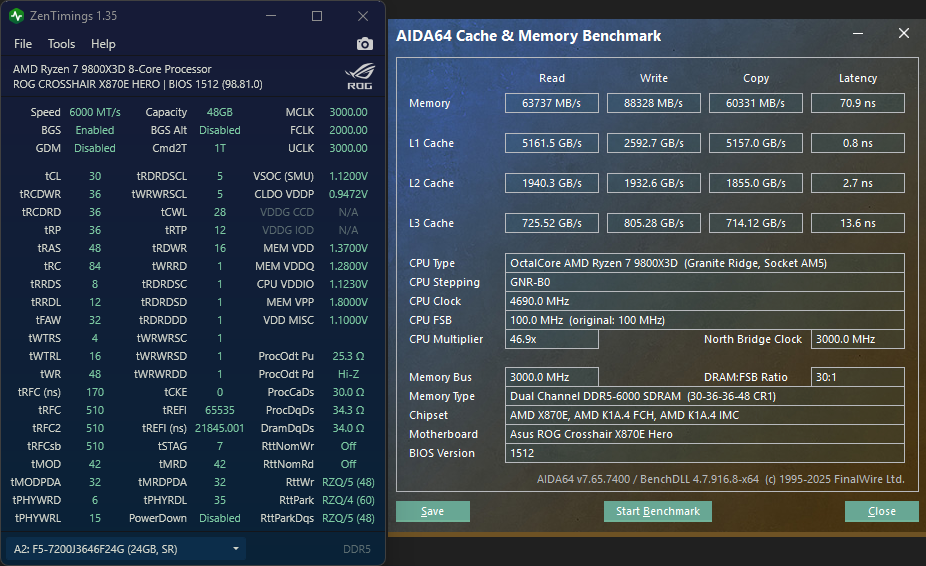Viewport: 926px width, 566px height.
Task: Click the PowerDown Disabled value
Action: click(x=220, y=518)
